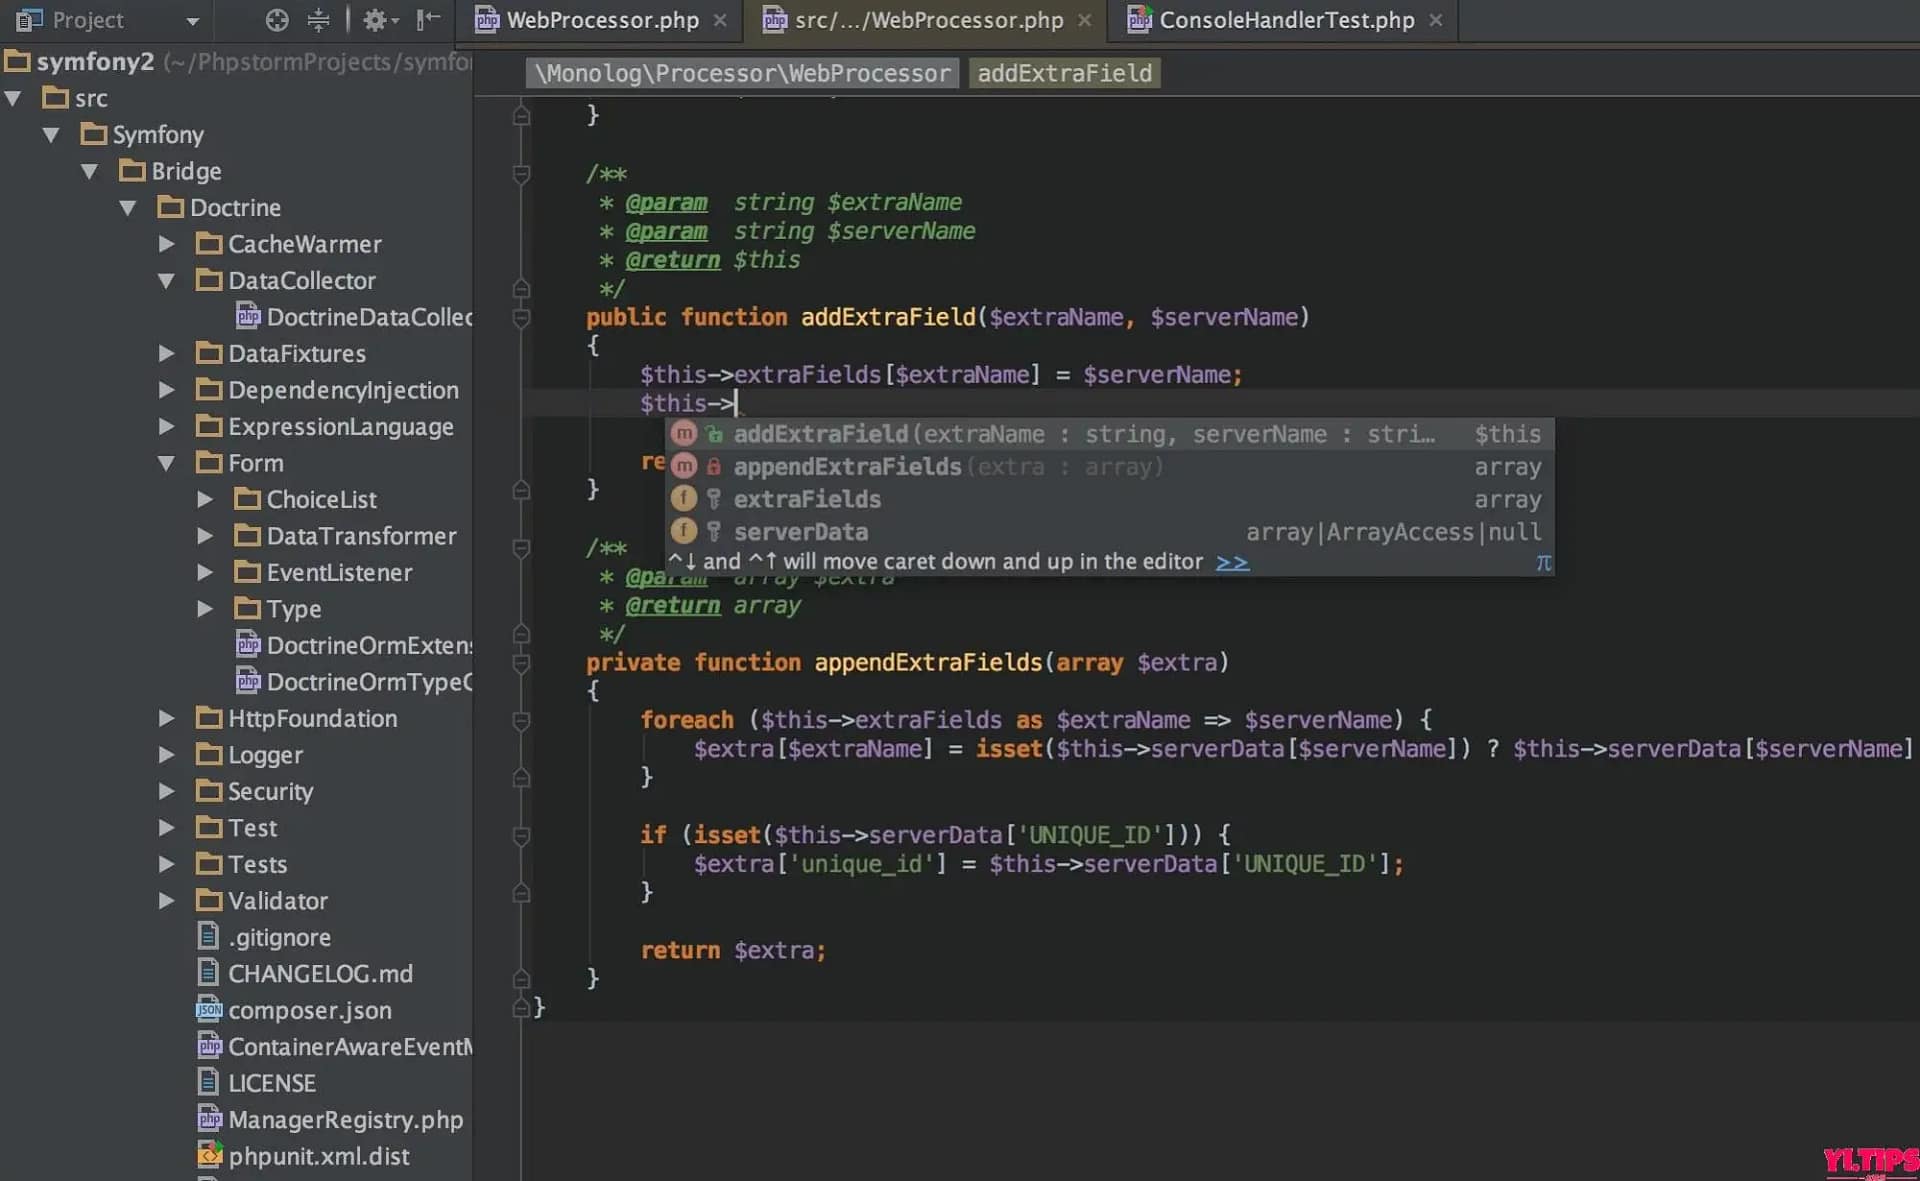
Task: Click the addExtraField breadcrumb
Action: (1064, 73)
